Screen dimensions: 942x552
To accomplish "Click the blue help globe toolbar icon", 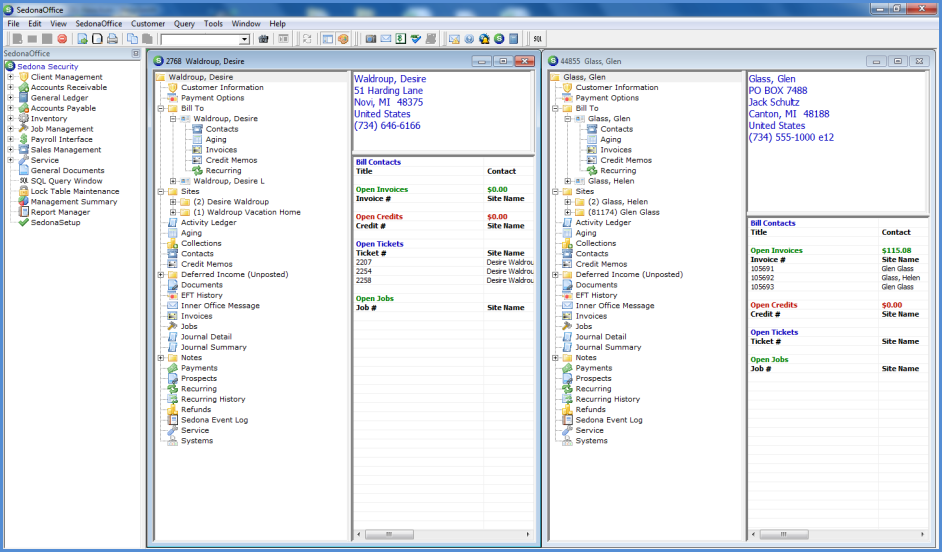I will [469, 39].
